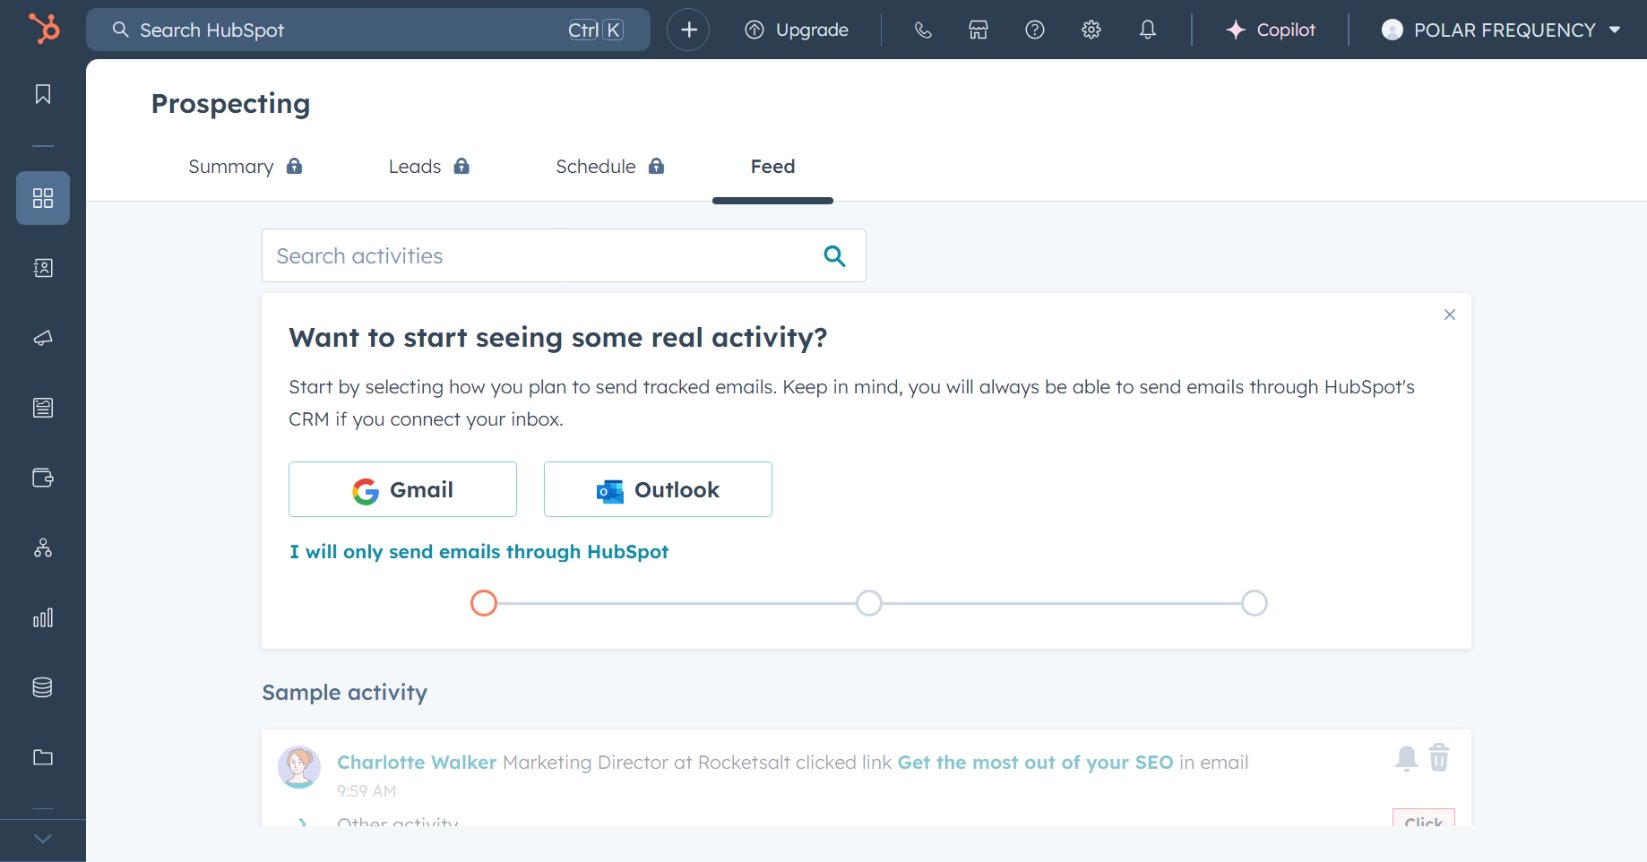Click the first progress step circle
Viewport: 1647px width, 862px height.
click(x=484, y=604)
